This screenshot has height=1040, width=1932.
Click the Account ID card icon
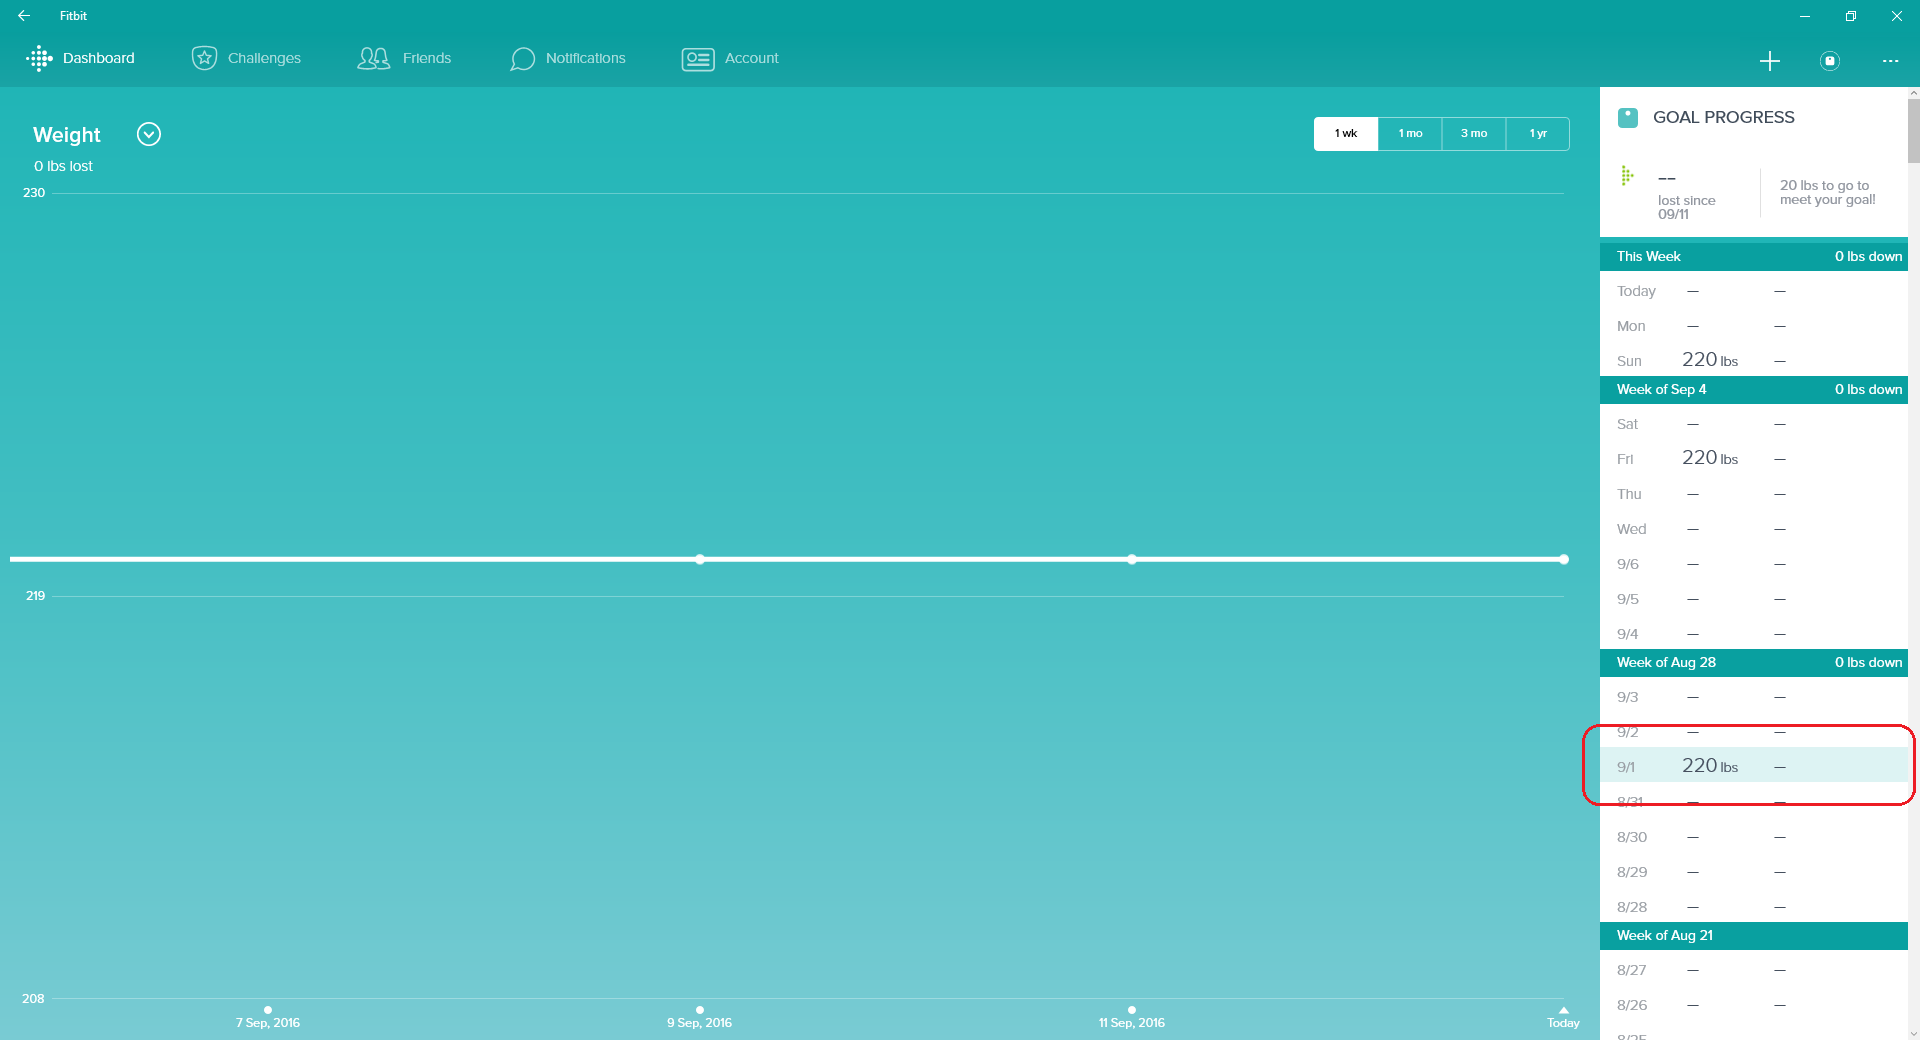(697, 59)
